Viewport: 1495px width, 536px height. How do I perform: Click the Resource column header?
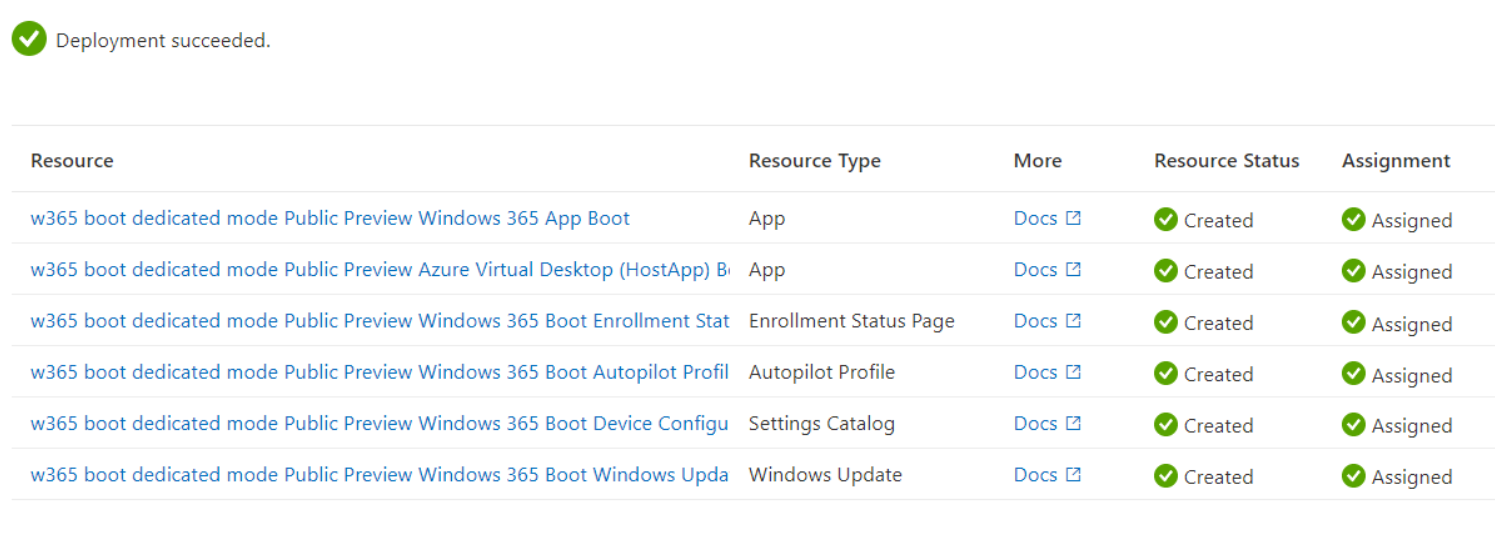tap(72, 161)
